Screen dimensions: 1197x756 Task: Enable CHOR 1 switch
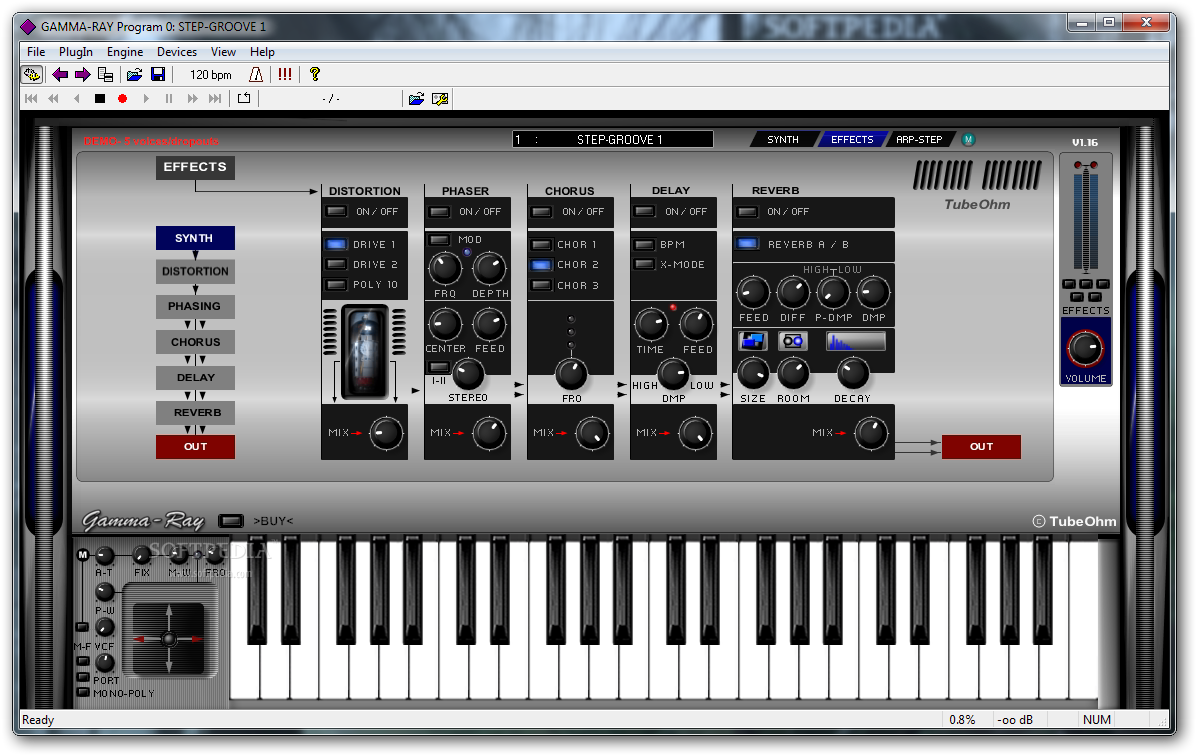click(x=541, y=245)
